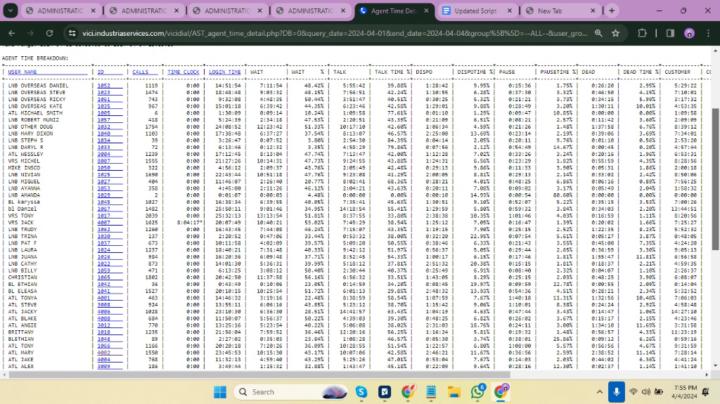The image size is (720, 404).
Task: Sort by the USER NAME column link
Action: click(24, 72)
